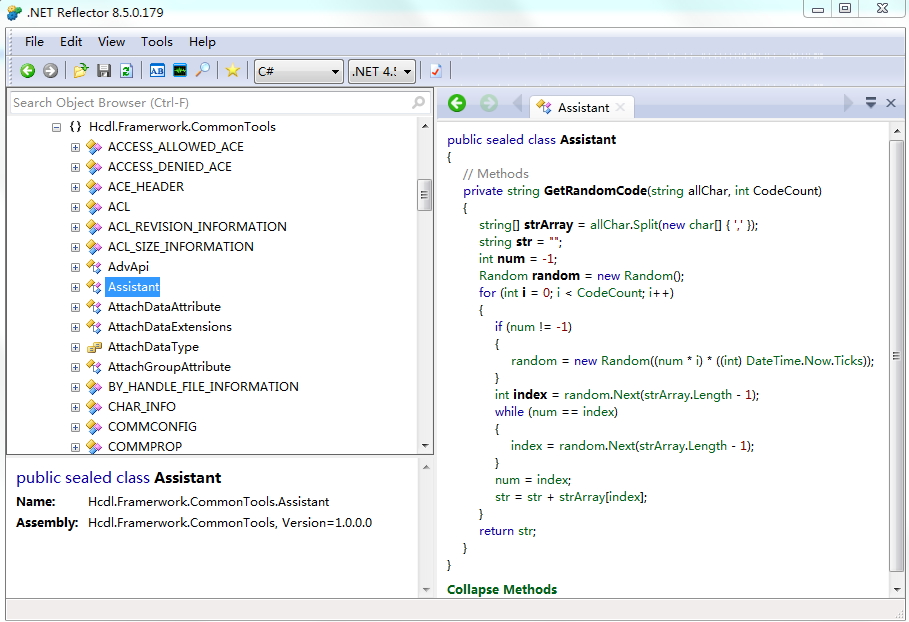Screen dimensions: 909x622
Task: Click the code pane greyed forward arrow
Action: [489, 104]
